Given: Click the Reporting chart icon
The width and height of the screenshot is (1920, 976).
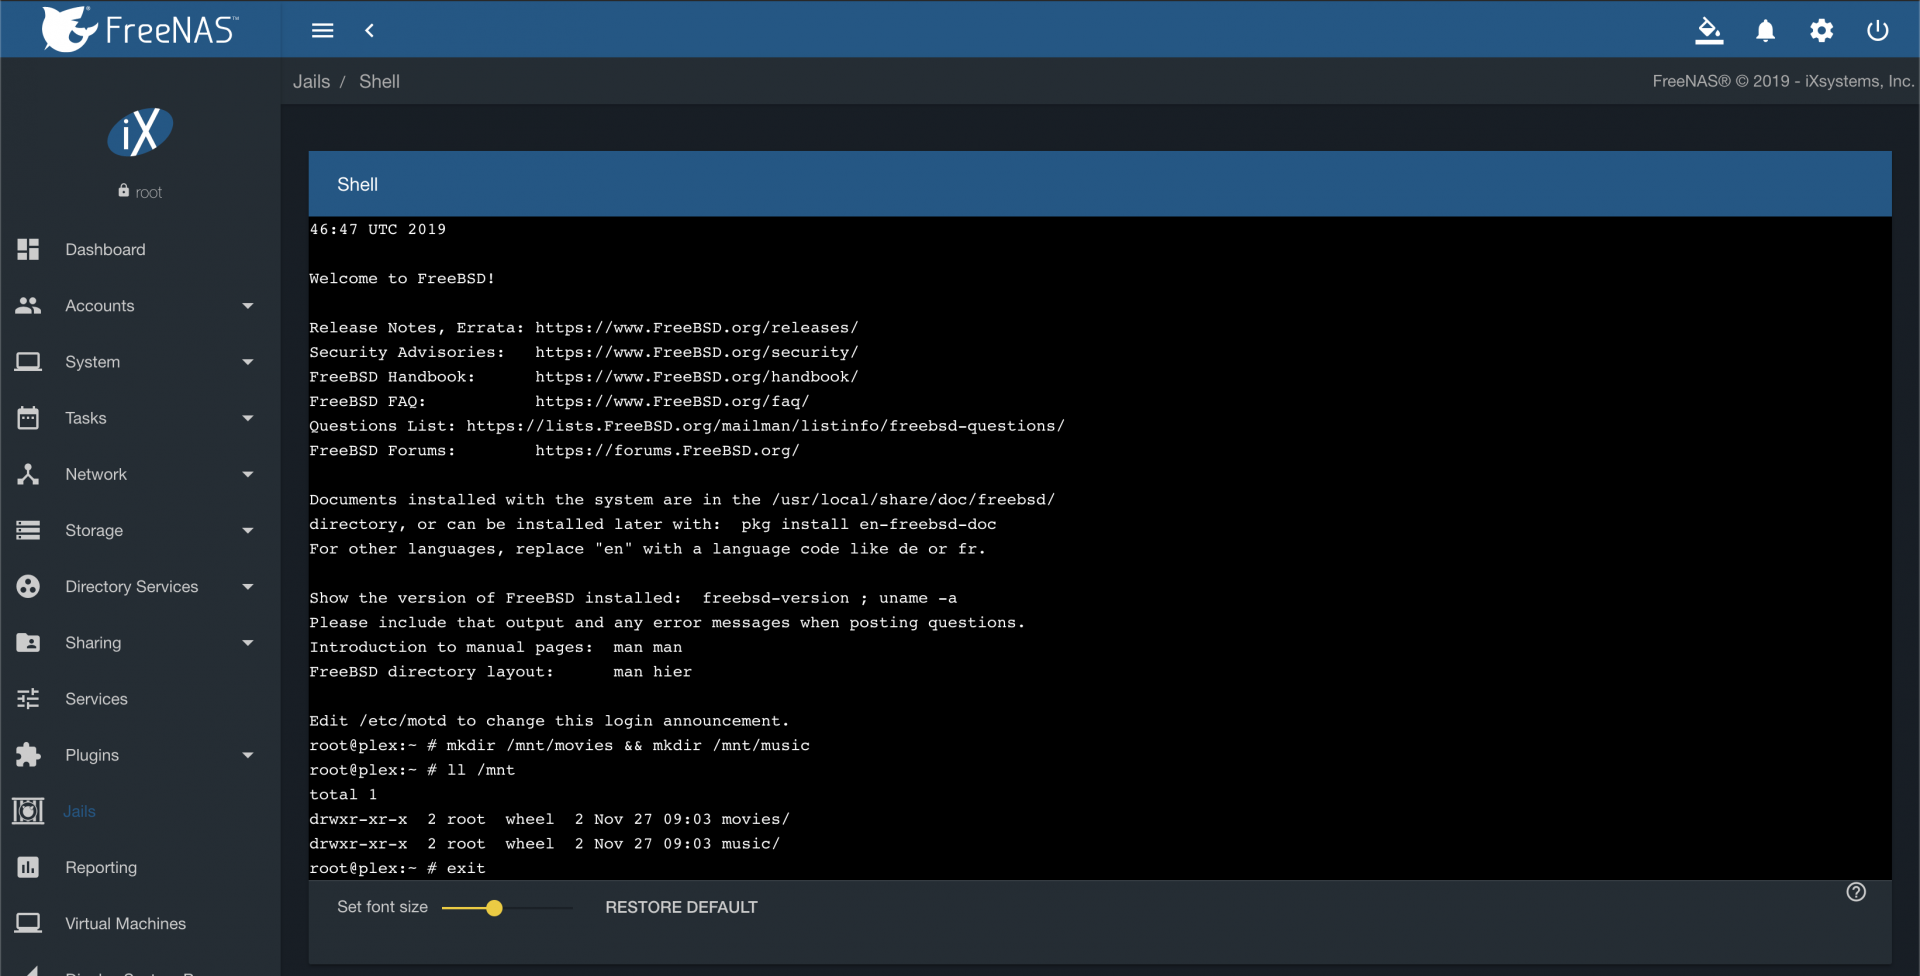Looking at the screenshot, I should pyautogui.click(x=28, y=867).
